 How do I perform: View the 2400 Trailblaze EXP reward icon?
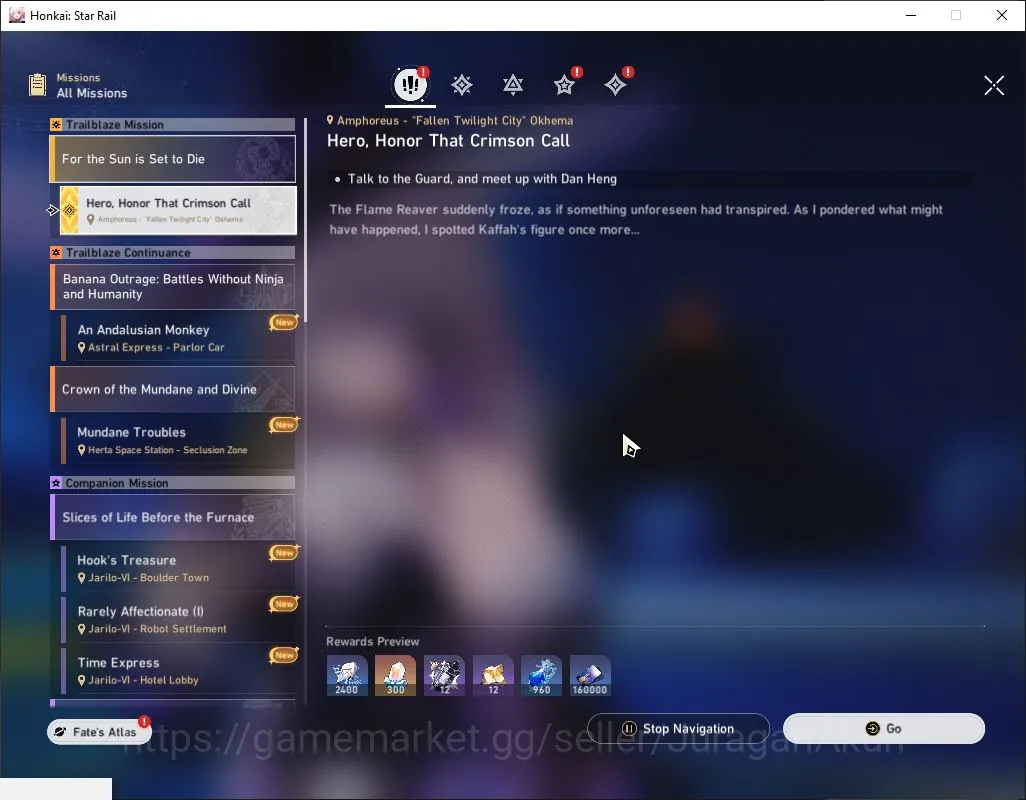[x=347, y=676]
